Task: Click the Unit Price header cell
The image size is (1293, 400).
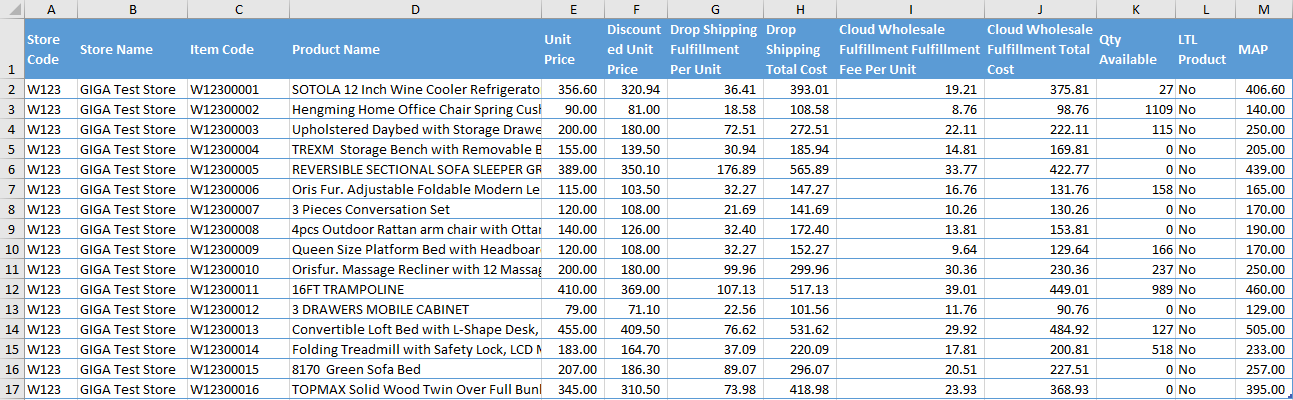Action: [x=572, y=49]
